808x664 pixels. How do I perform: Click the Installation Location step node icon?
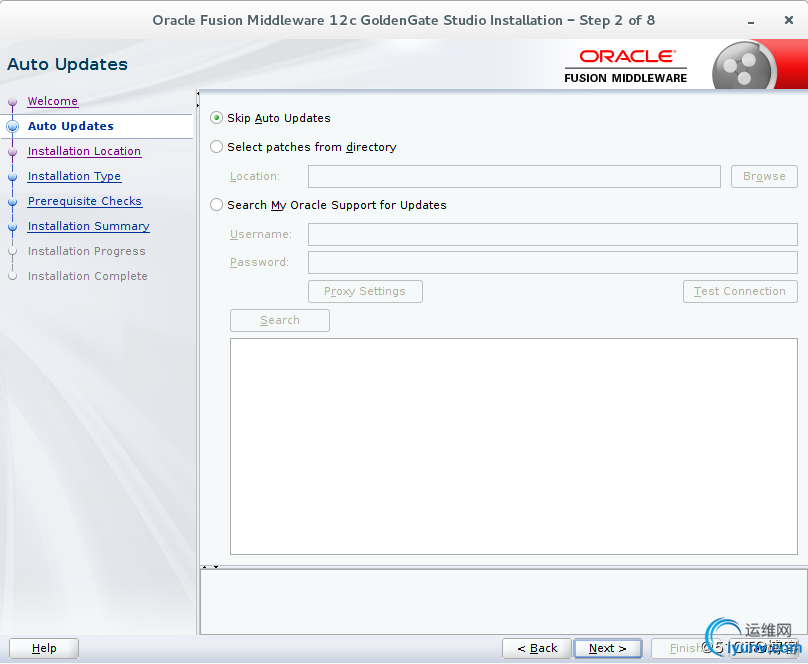[13, 151]
